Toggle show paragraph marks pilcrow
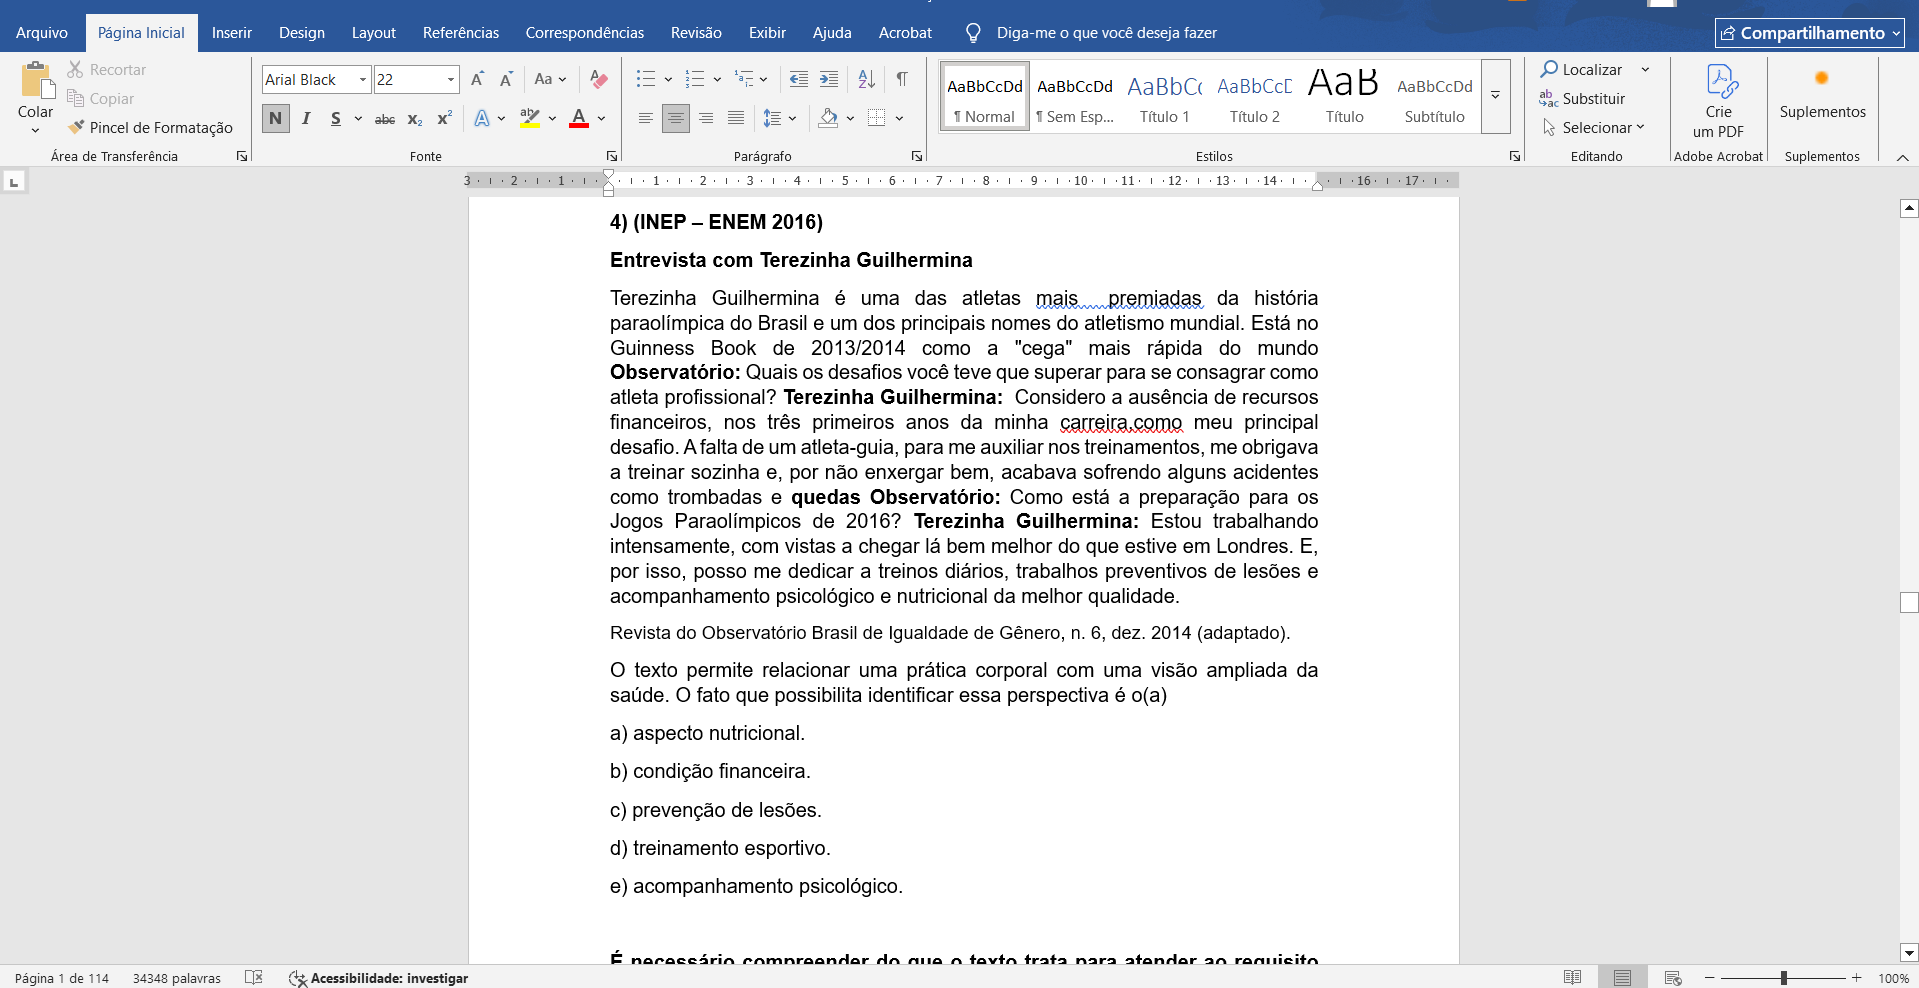This screenshot has height=988, width=1919. pyautogui.click(x=902, y=79)
